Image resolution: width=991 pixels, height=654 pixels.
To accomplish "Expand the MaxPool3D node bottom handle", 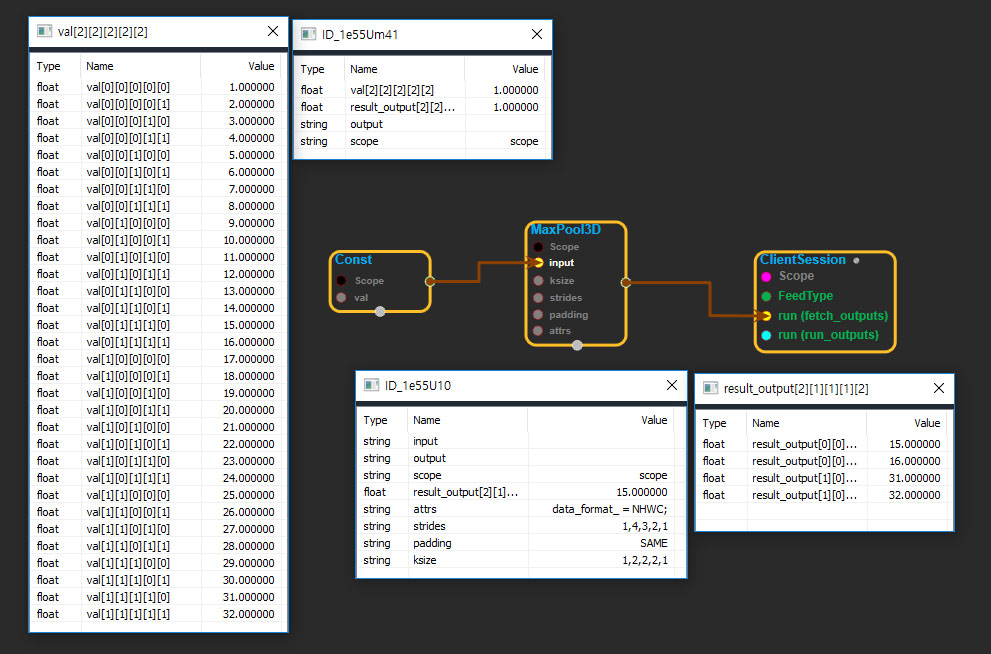I will 577,346.
